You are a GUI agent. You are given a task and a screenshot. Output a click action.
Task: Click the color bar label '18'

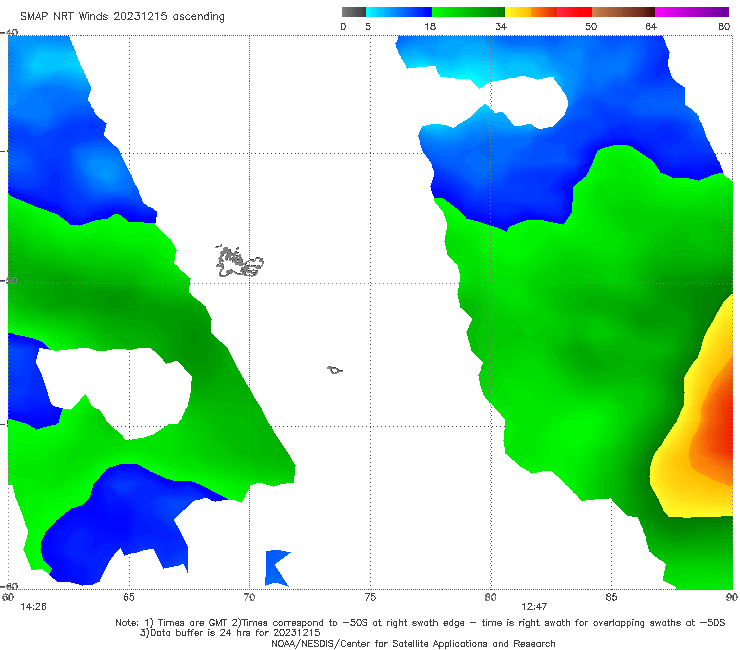coord(430,26)
